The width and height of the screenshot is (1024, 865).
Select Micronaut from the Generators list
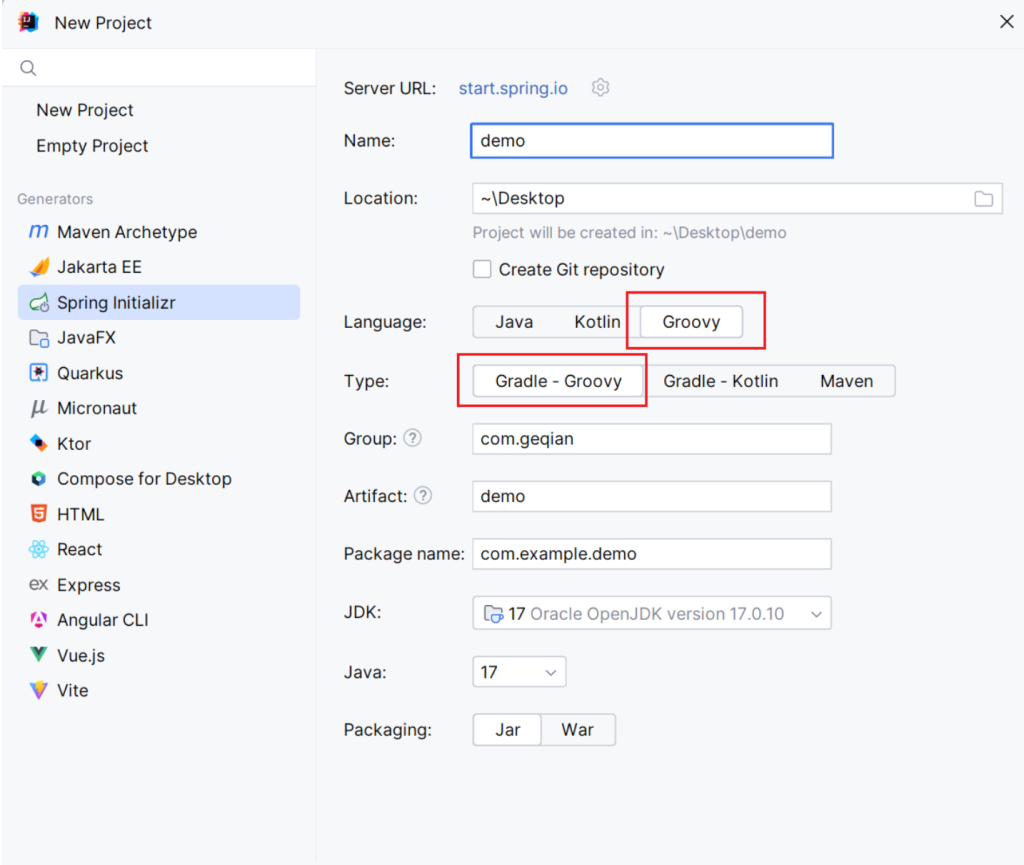point(97,408)
